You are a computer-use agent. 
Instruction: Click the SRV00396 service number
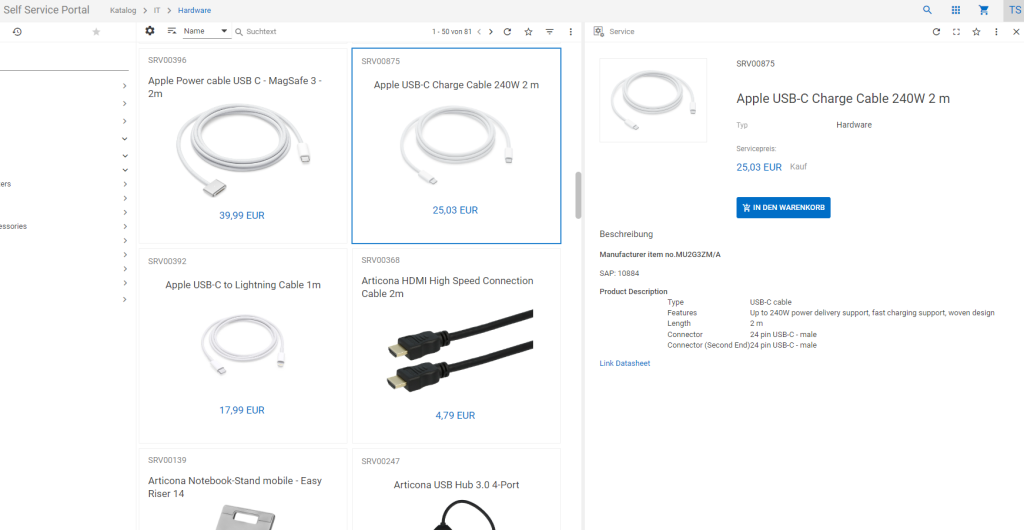coord(167,60)
